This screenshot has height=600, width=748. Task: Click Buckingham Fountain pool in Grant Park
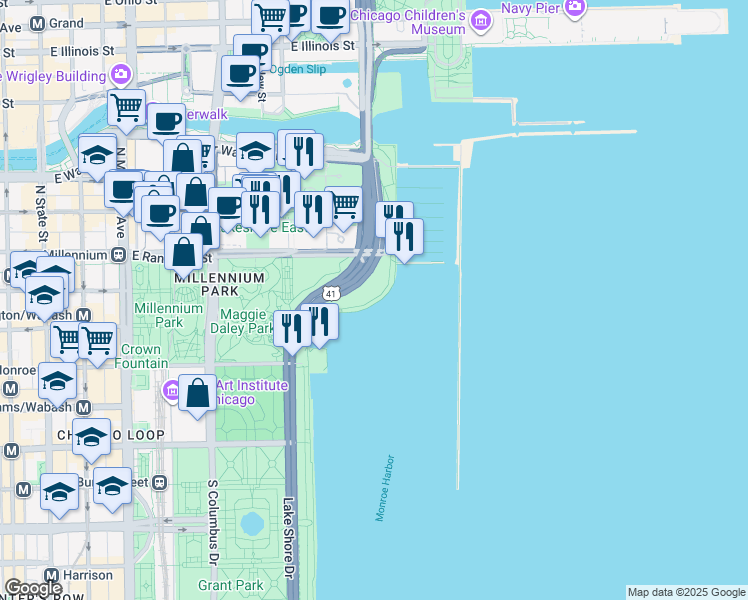[252, 525]
